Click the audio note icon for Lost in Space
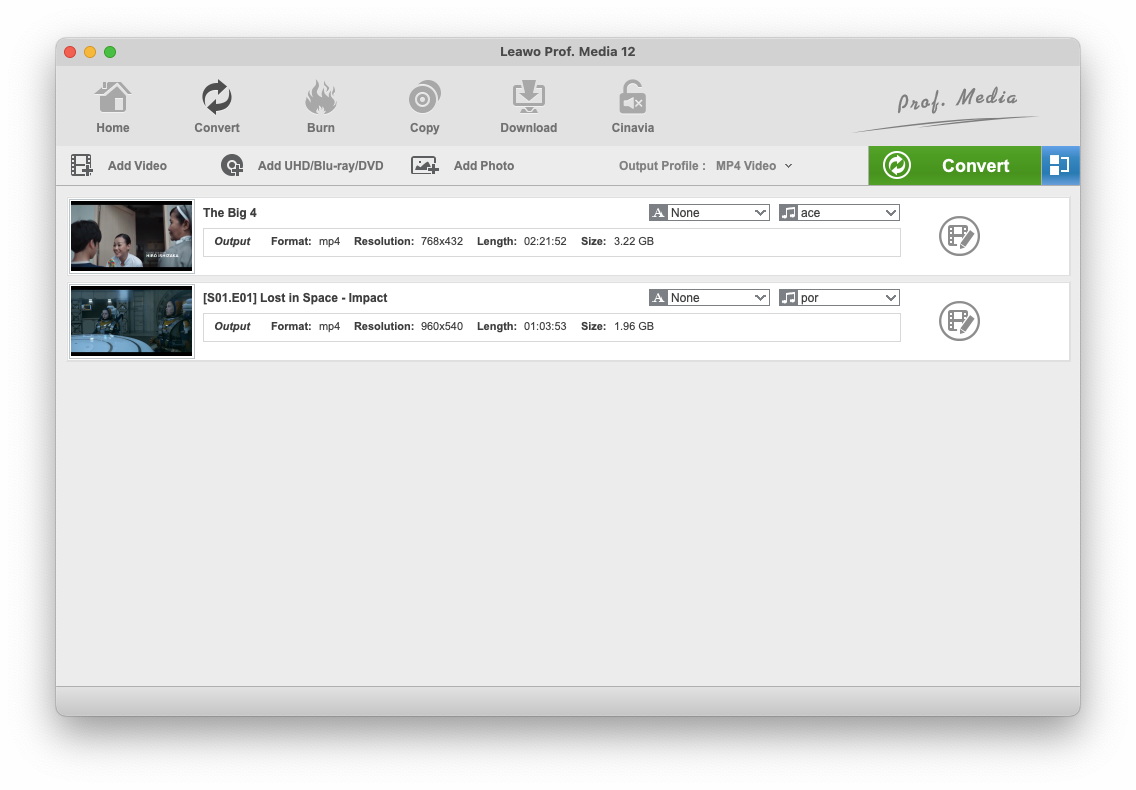The image size is (1136, 790). tap(788, 298)
